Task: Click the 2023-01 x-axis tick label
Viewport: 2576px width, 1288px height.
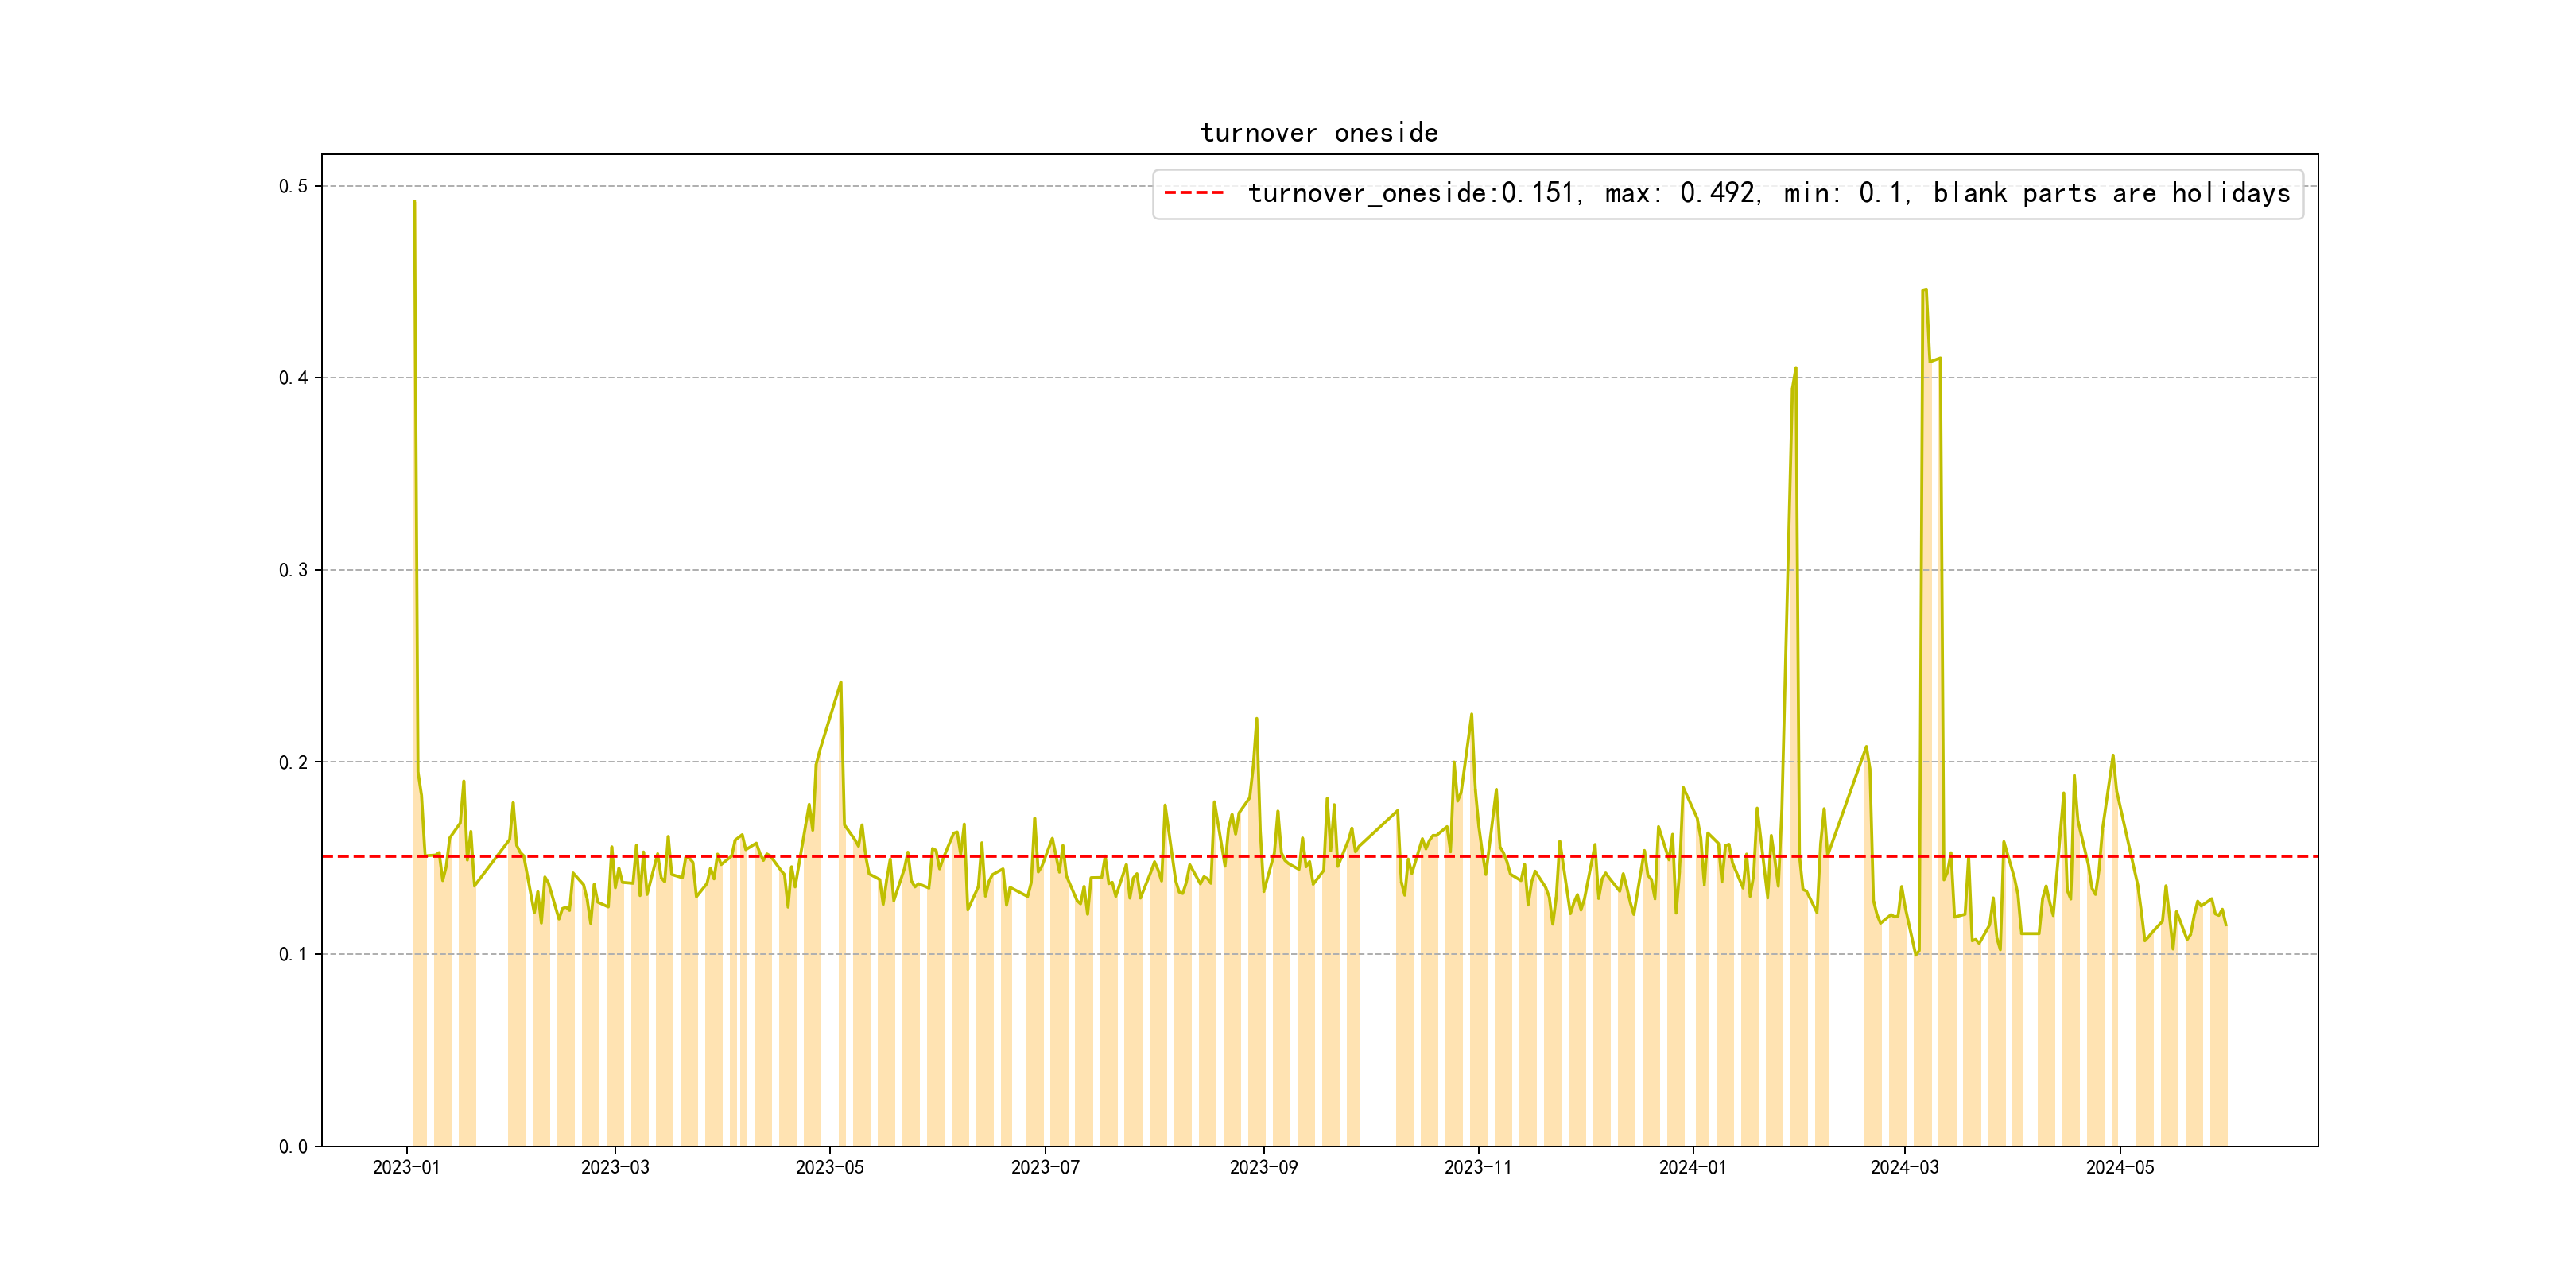Action: pyautogui.click(x=406, y=1167)
